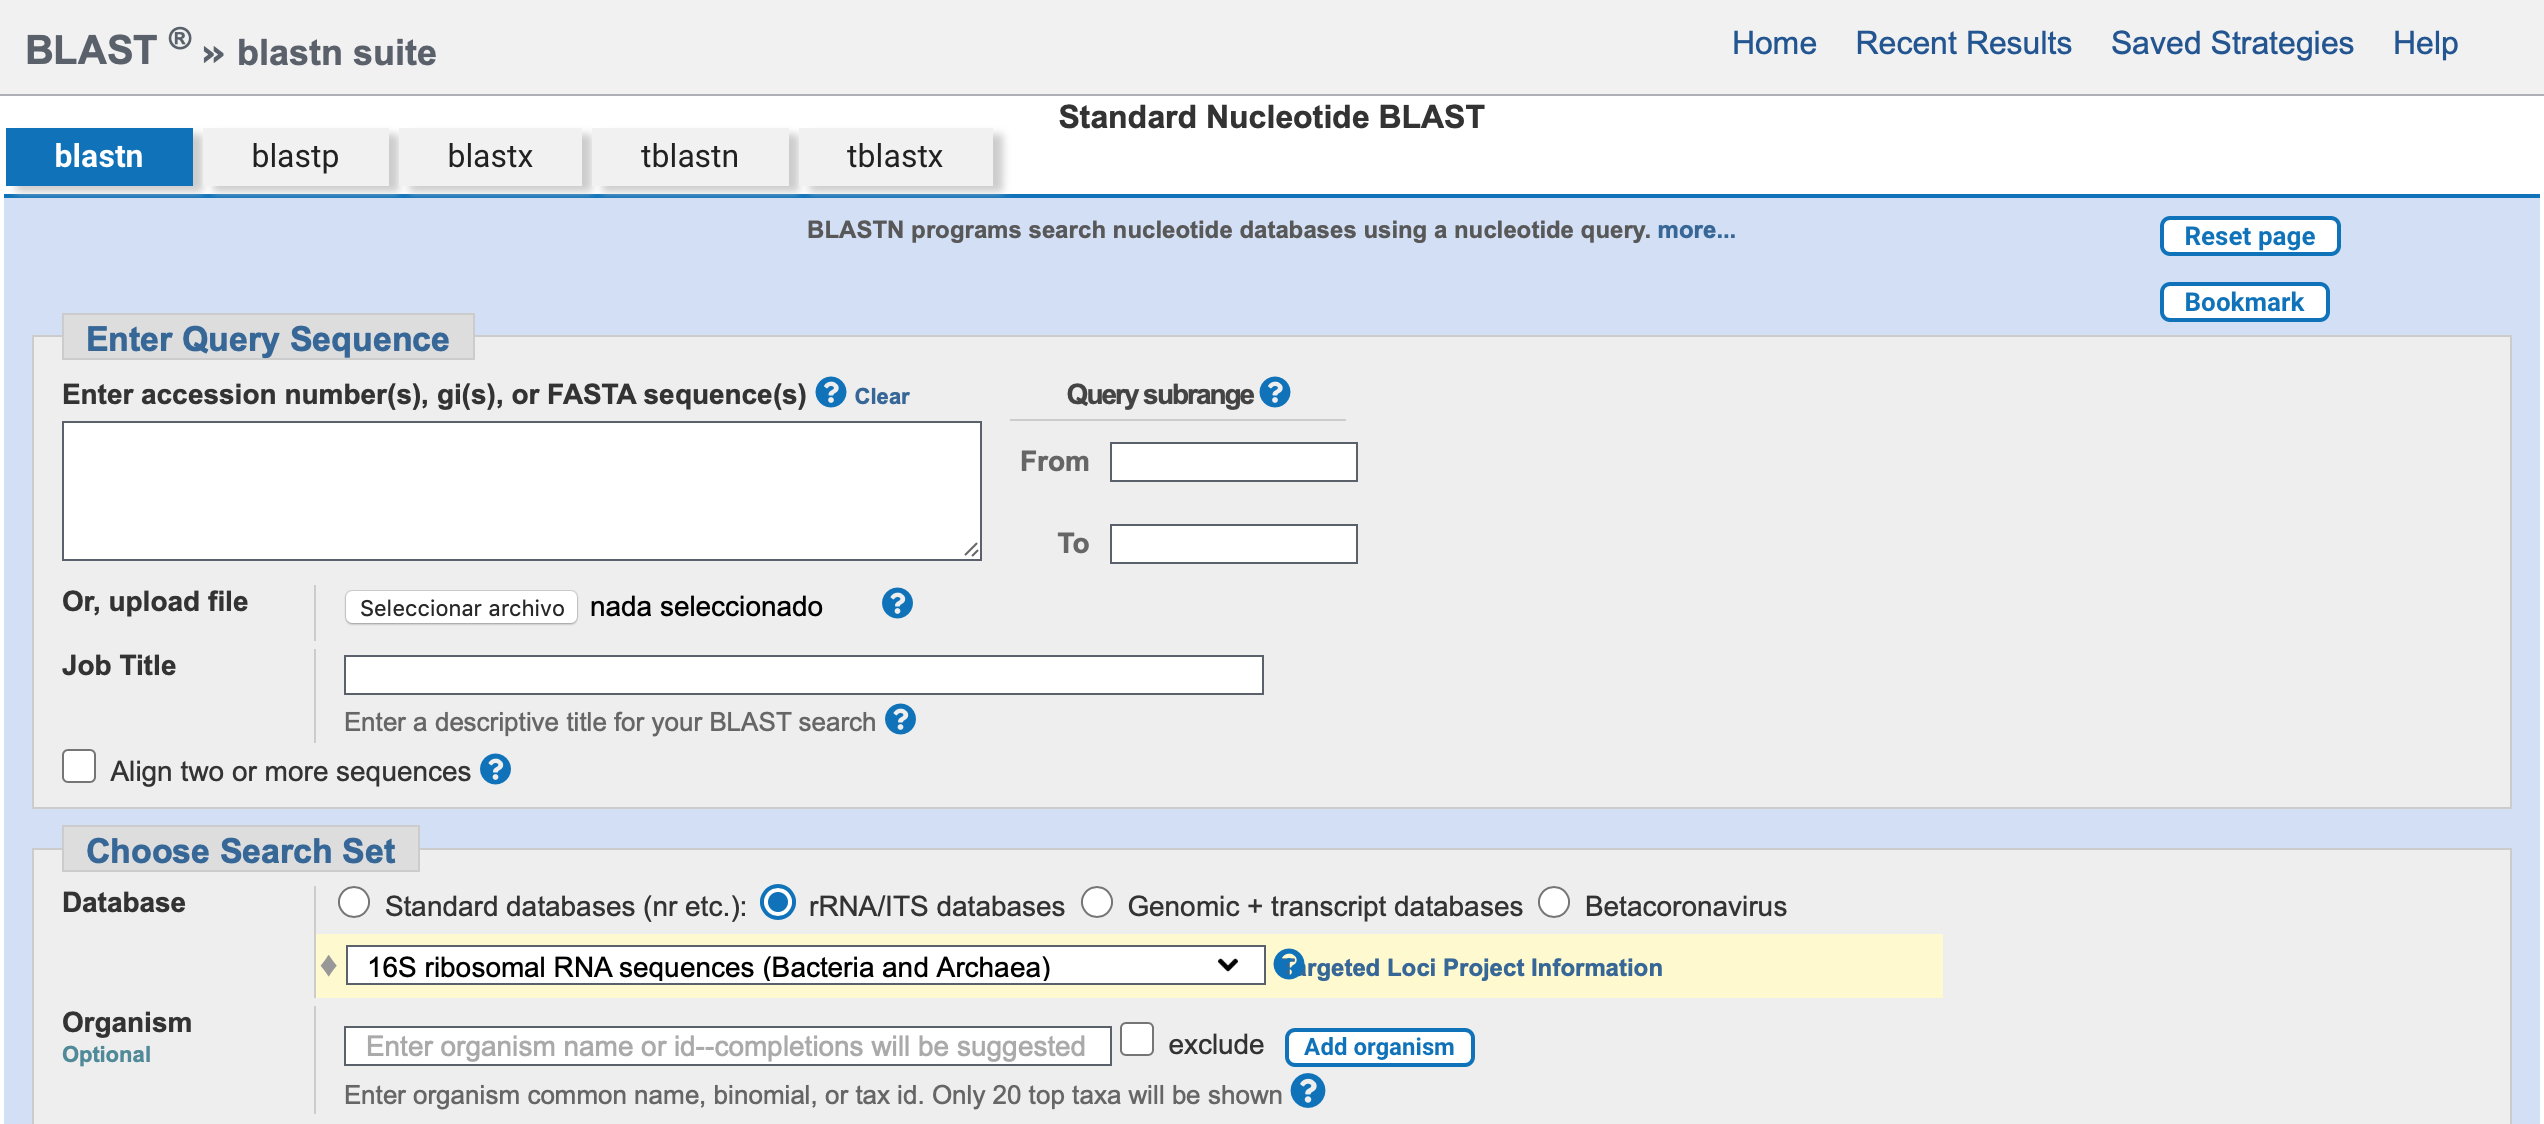Click the Job Title input field
2544x1124 pixels.
(x=803, y=675)
